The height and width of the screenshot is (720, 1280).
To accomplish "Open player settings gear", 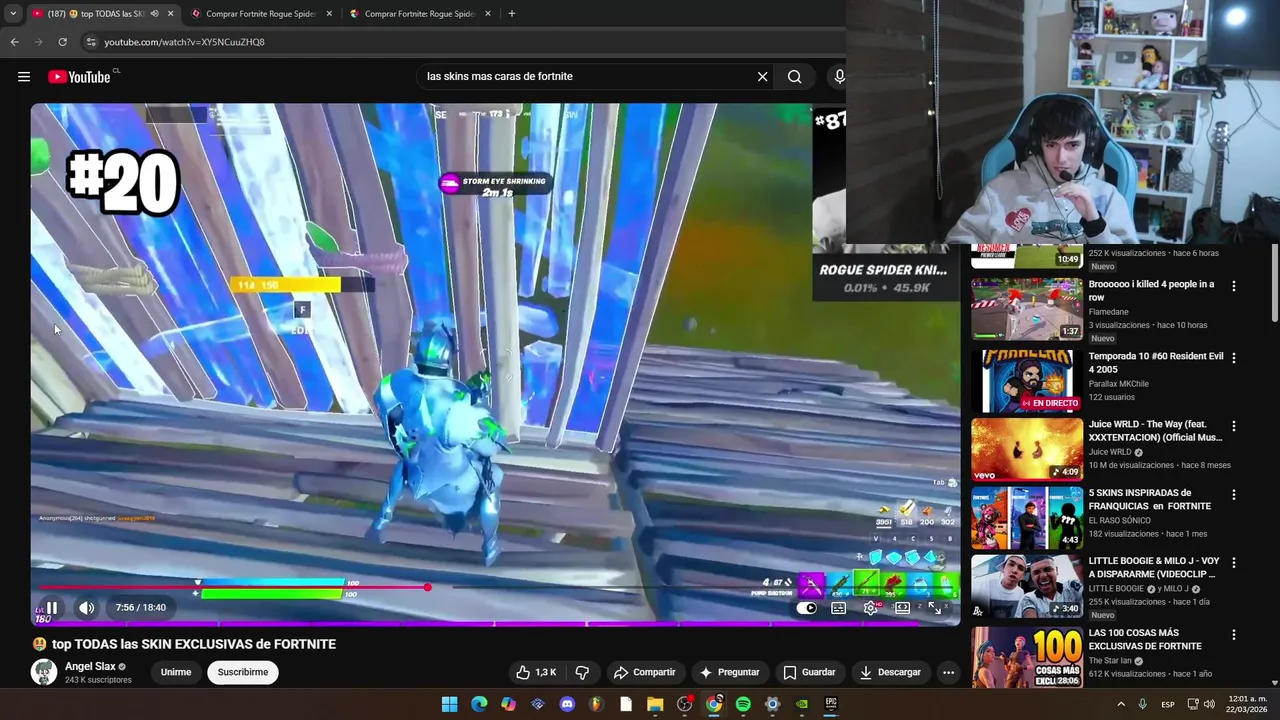I will [x=871, y=608].
